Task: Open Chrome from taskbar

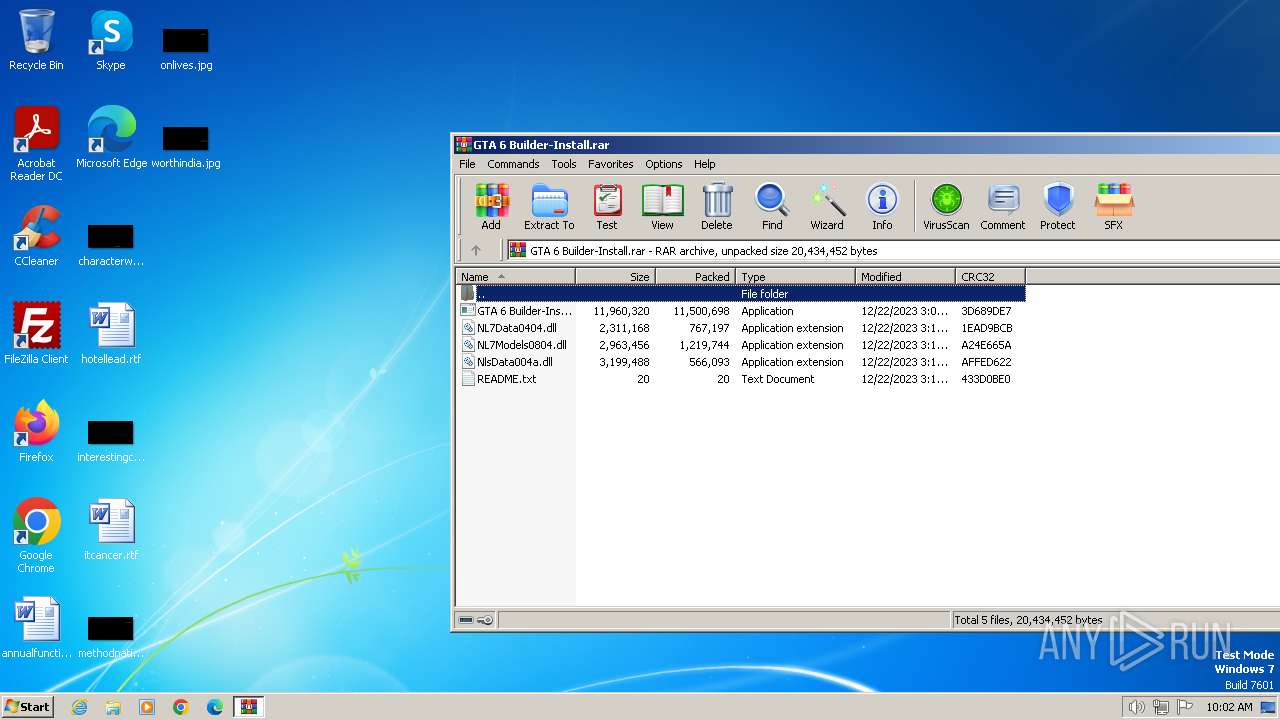Action: (x=181, y=707)
